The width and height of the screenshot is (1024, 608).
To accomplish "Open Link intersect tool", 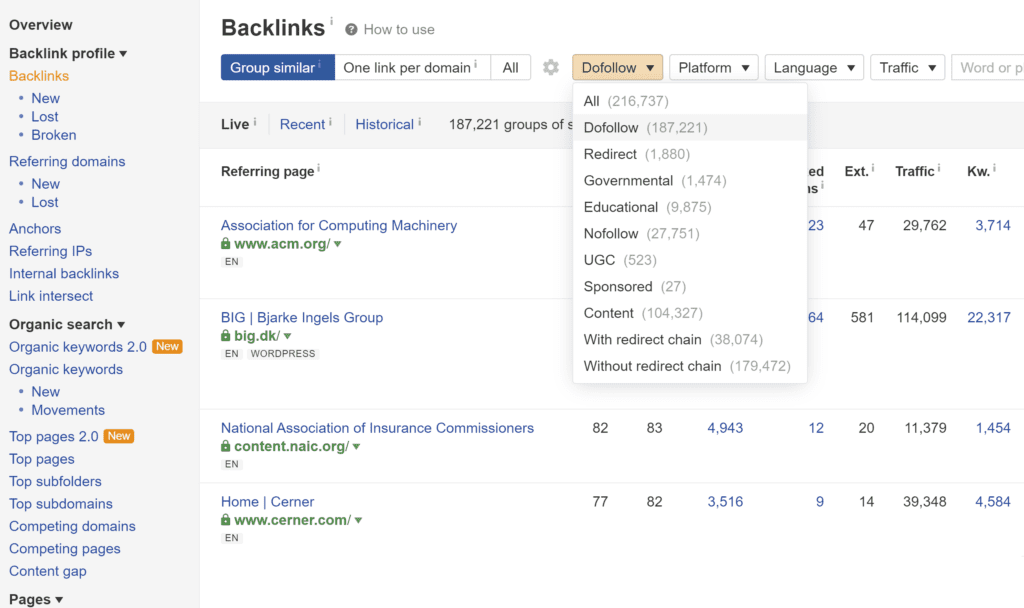I will (51, 296).
